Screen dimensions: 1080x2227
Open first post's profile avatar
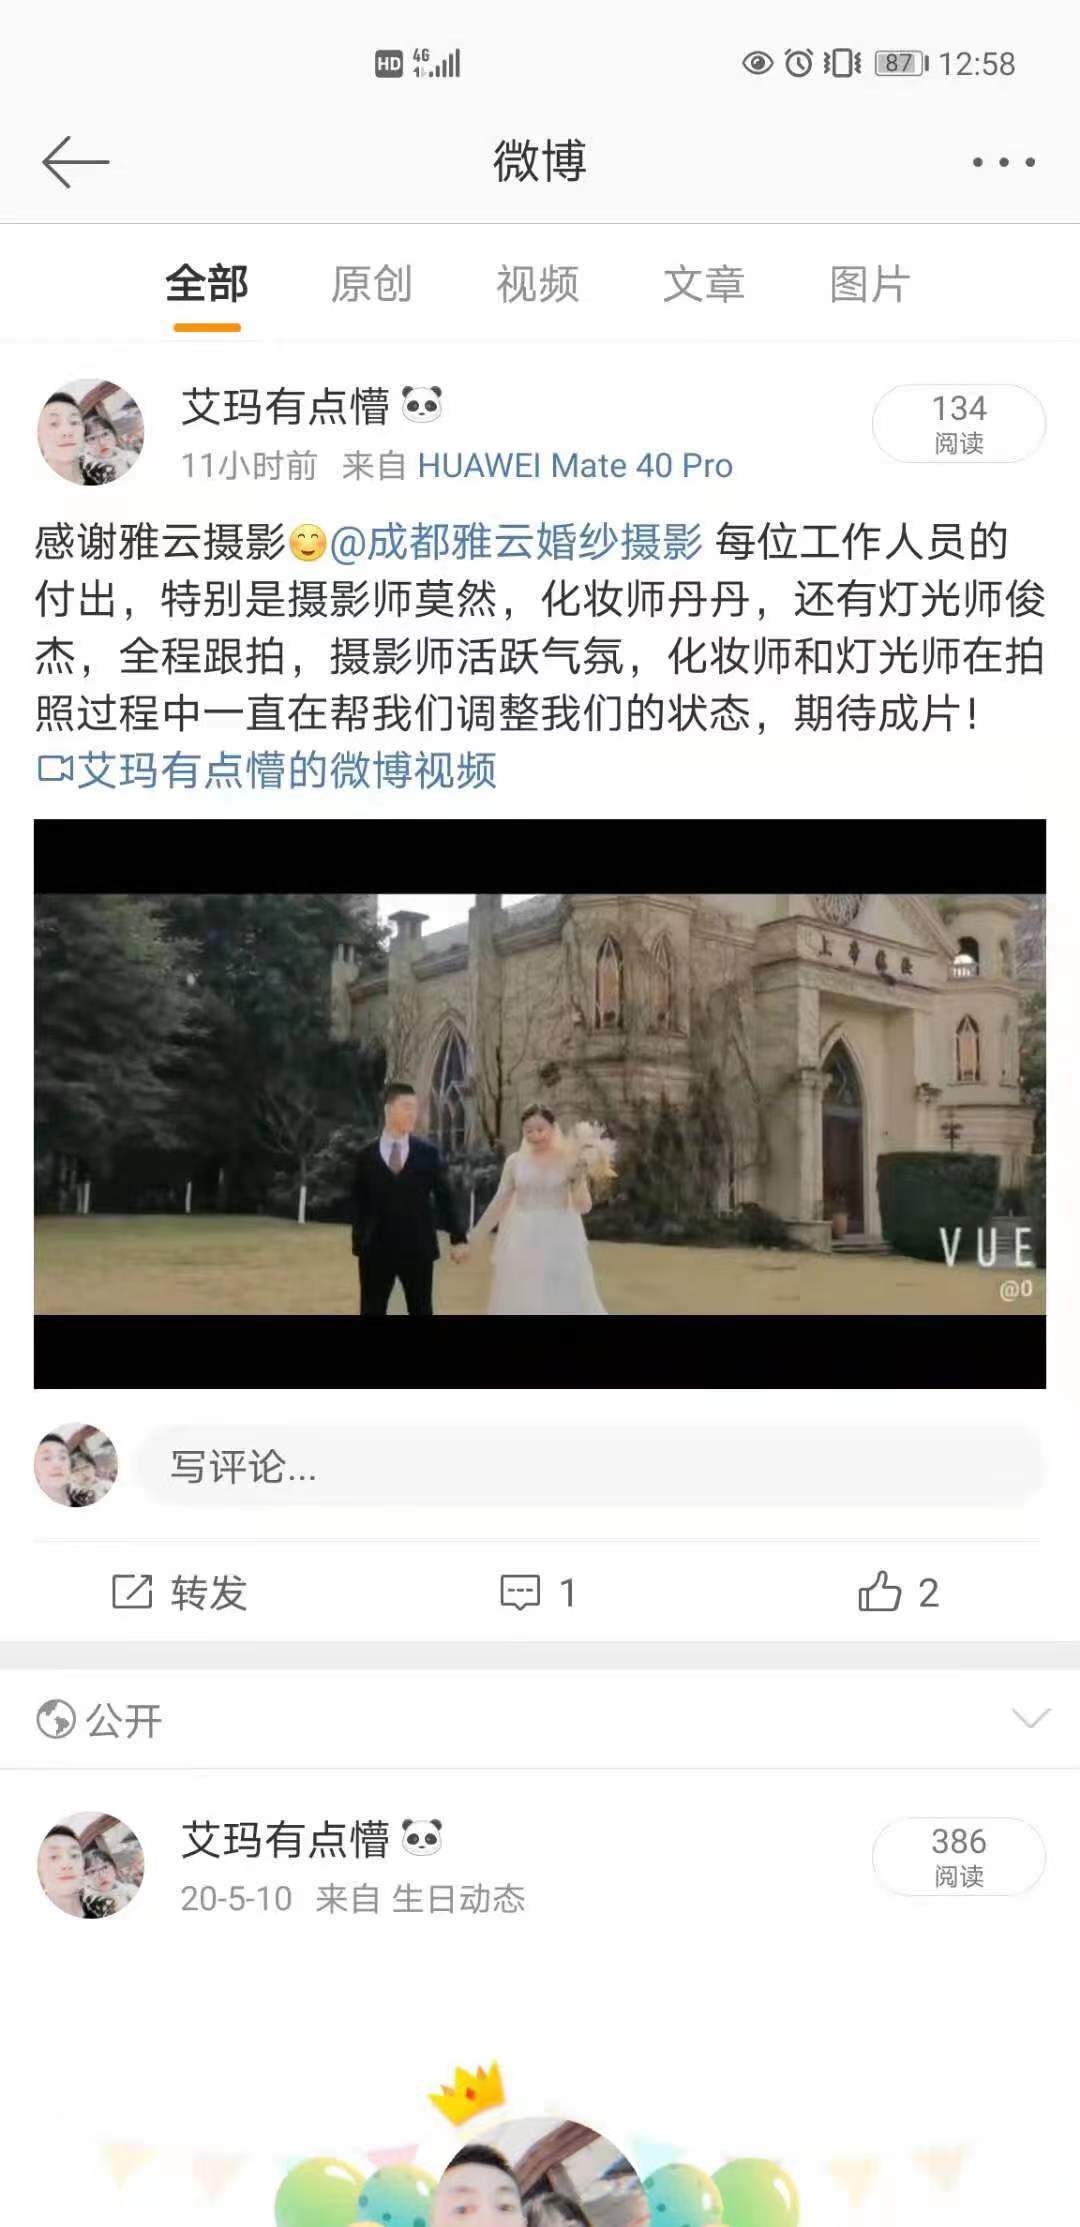pos(91,432)
